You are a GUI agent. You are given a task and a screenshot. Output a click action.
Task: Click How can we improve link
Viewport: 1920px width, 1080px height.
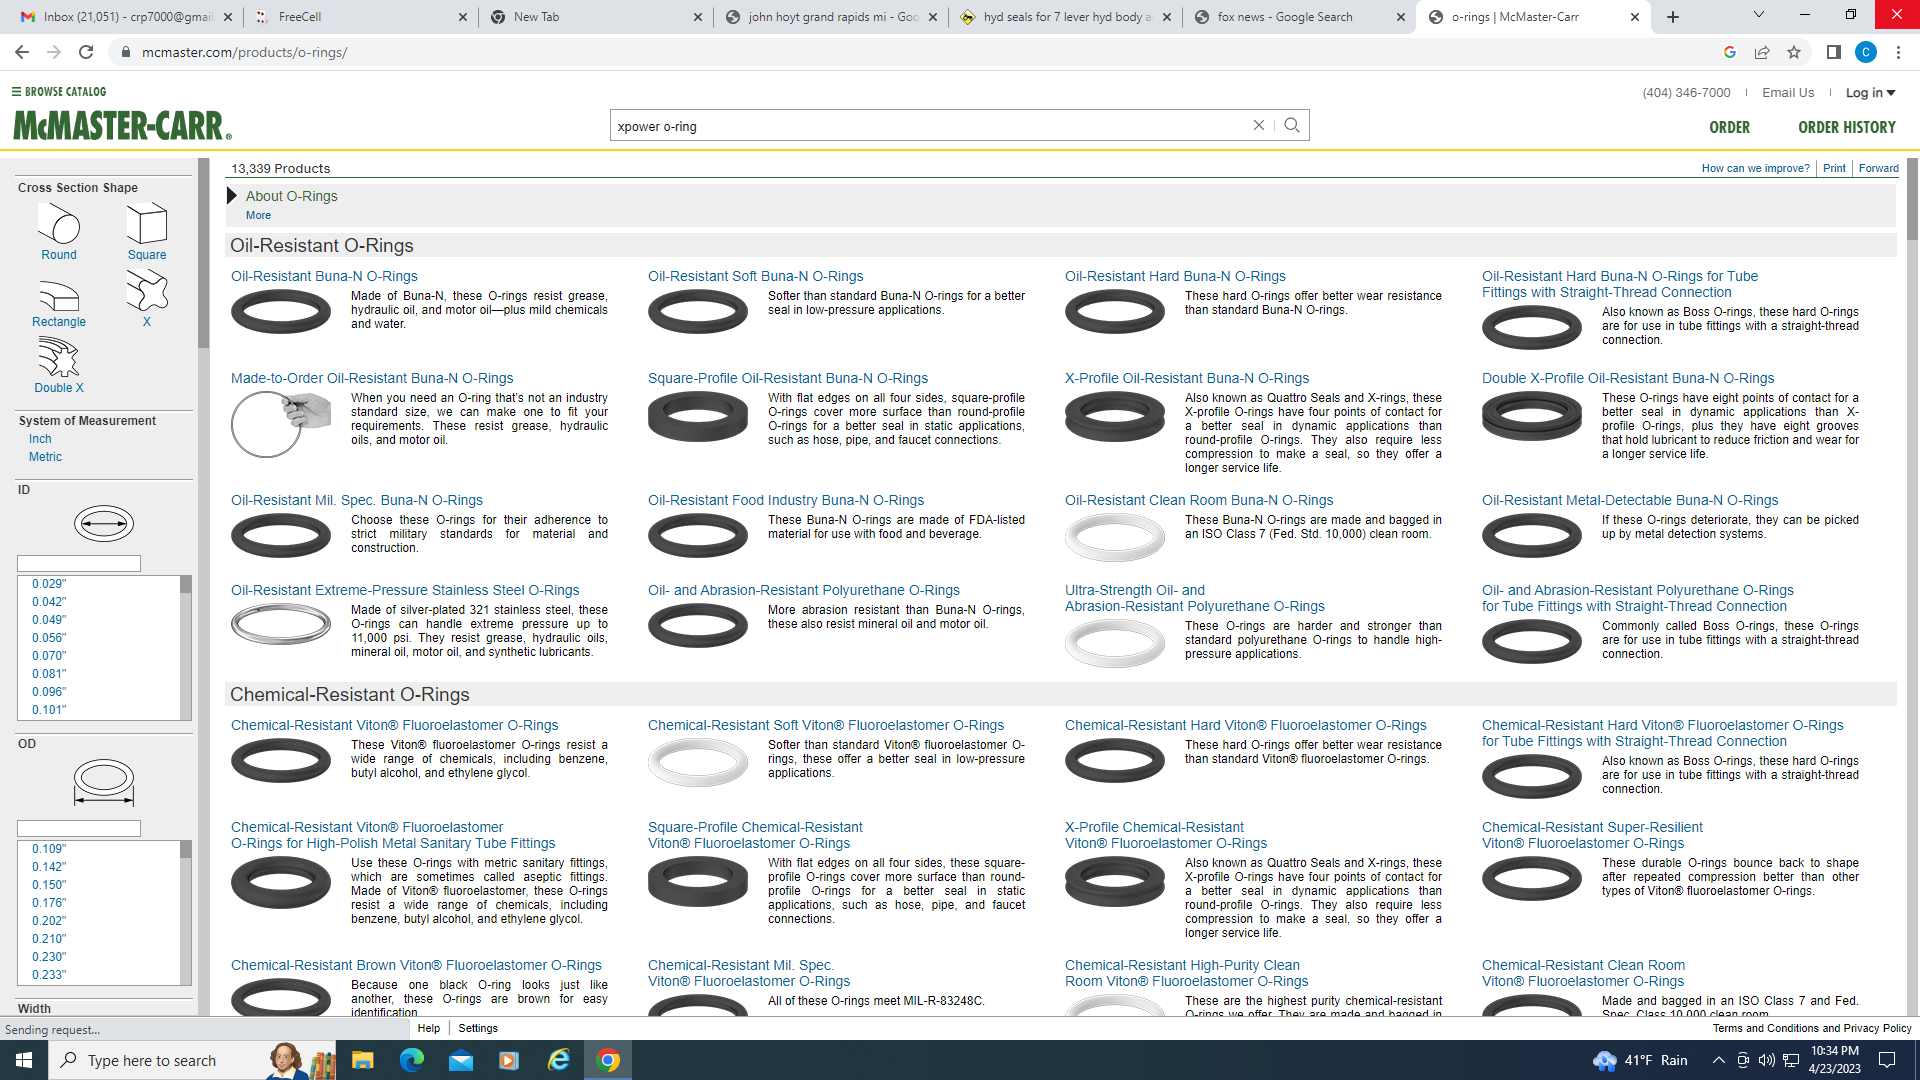point(1755,168)
